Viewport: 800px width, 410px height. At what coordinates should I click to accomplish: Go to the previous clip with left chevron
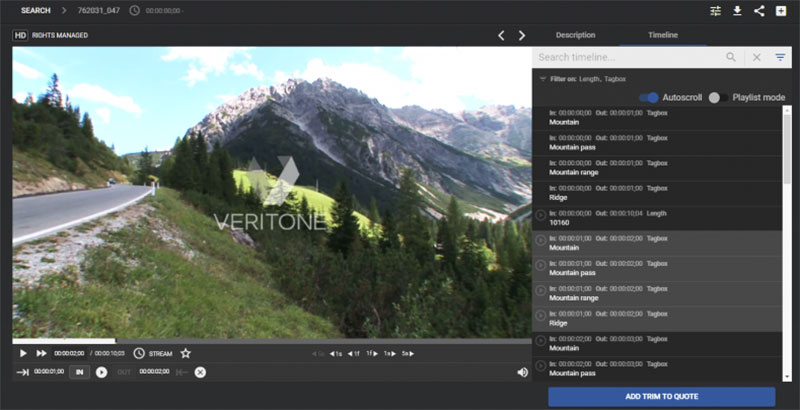pyautogui.click(x=501, y=35)
